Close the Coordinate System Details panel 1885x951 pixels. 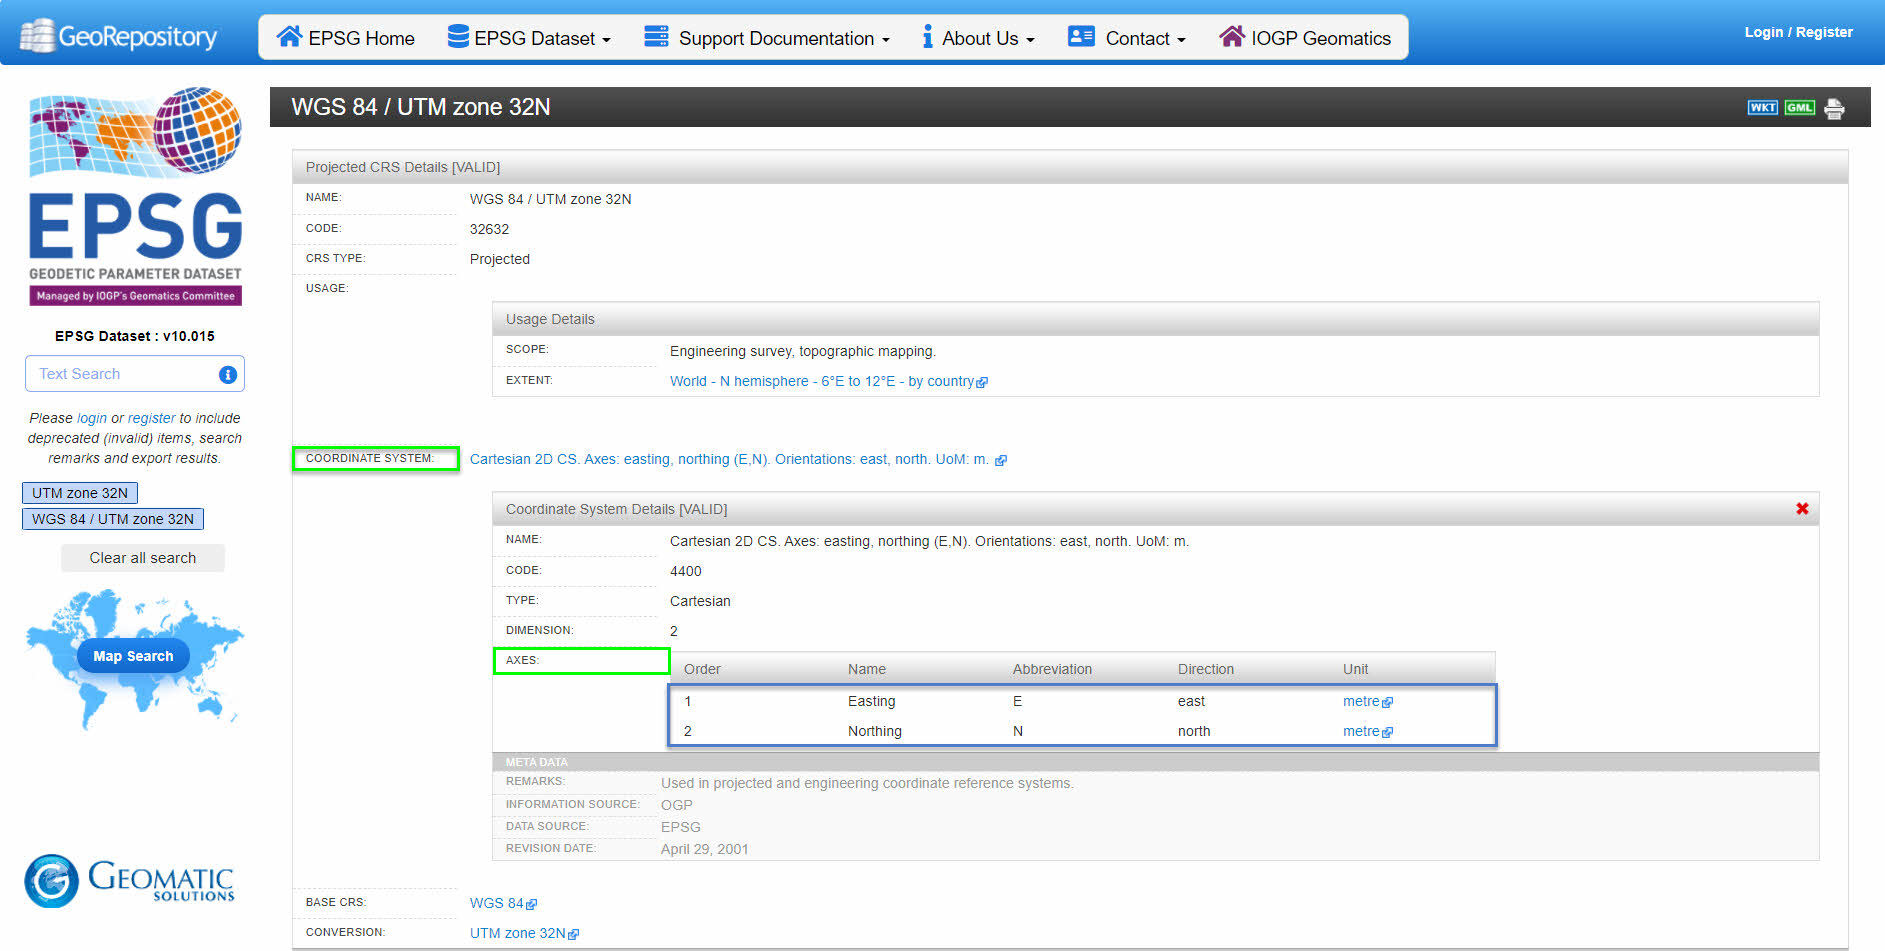[1802, 508]
